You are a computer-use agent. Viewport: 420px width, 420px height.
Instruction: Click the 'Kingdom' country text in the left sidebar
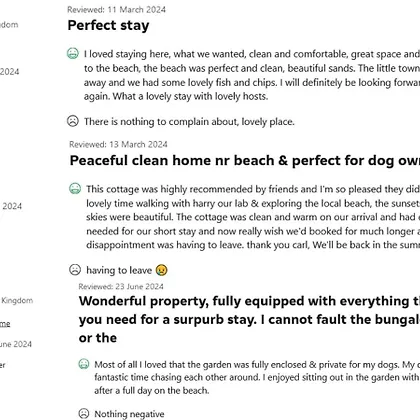coord(17,300)
